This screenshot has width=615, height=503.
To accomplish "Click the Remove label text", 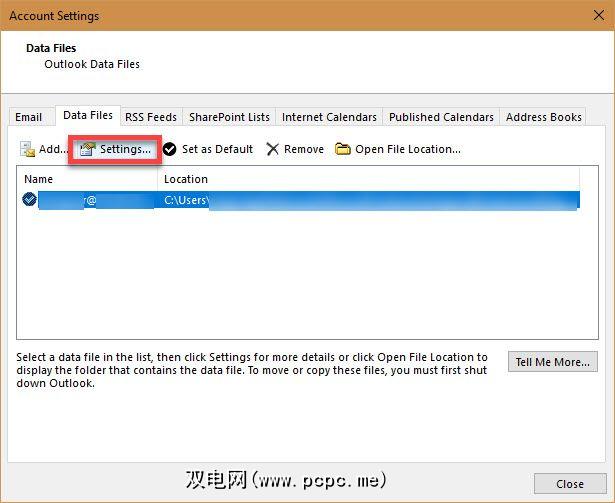I will (x=304, y=149).
